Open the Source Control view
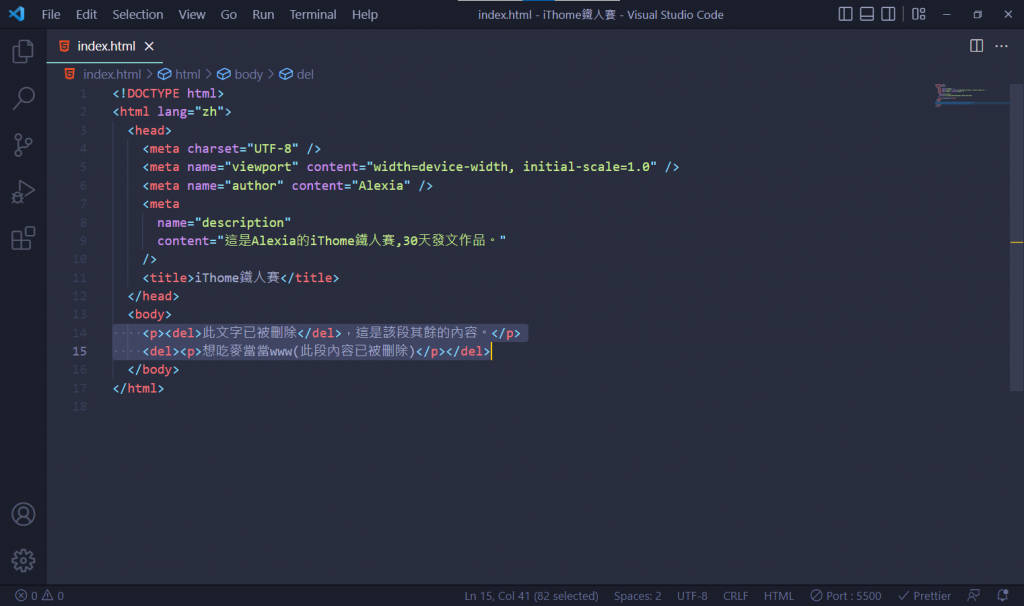The image size is (1024, 606). [x=23, y=145]
